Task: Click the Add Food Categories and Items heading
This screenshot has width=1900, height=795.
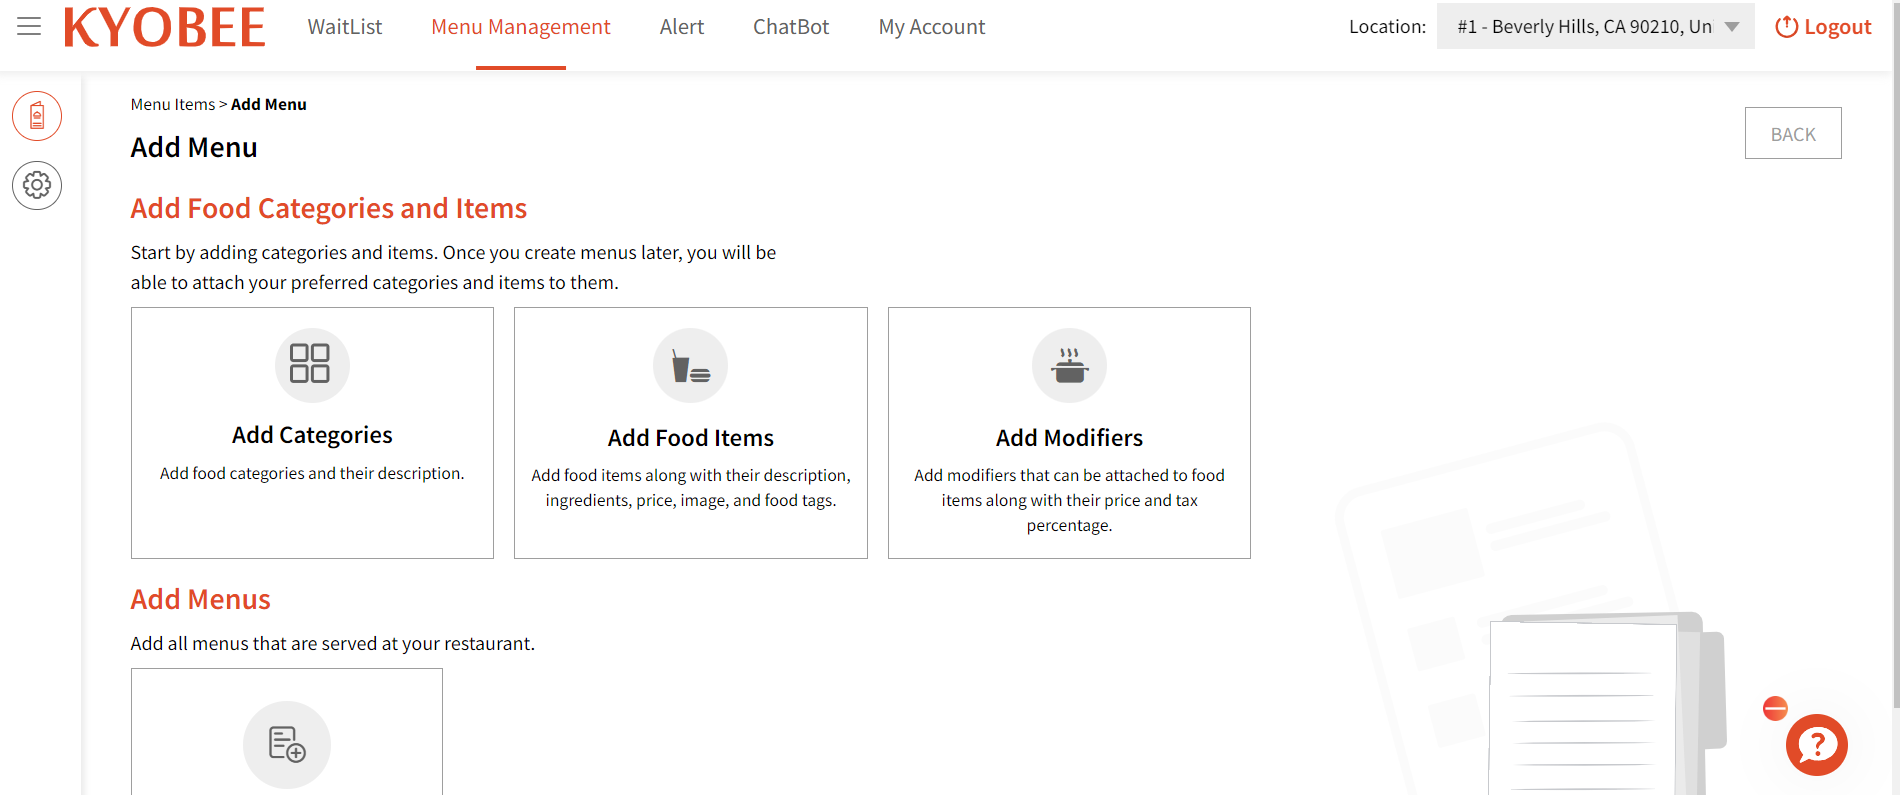Action: [x=329, y=208]
